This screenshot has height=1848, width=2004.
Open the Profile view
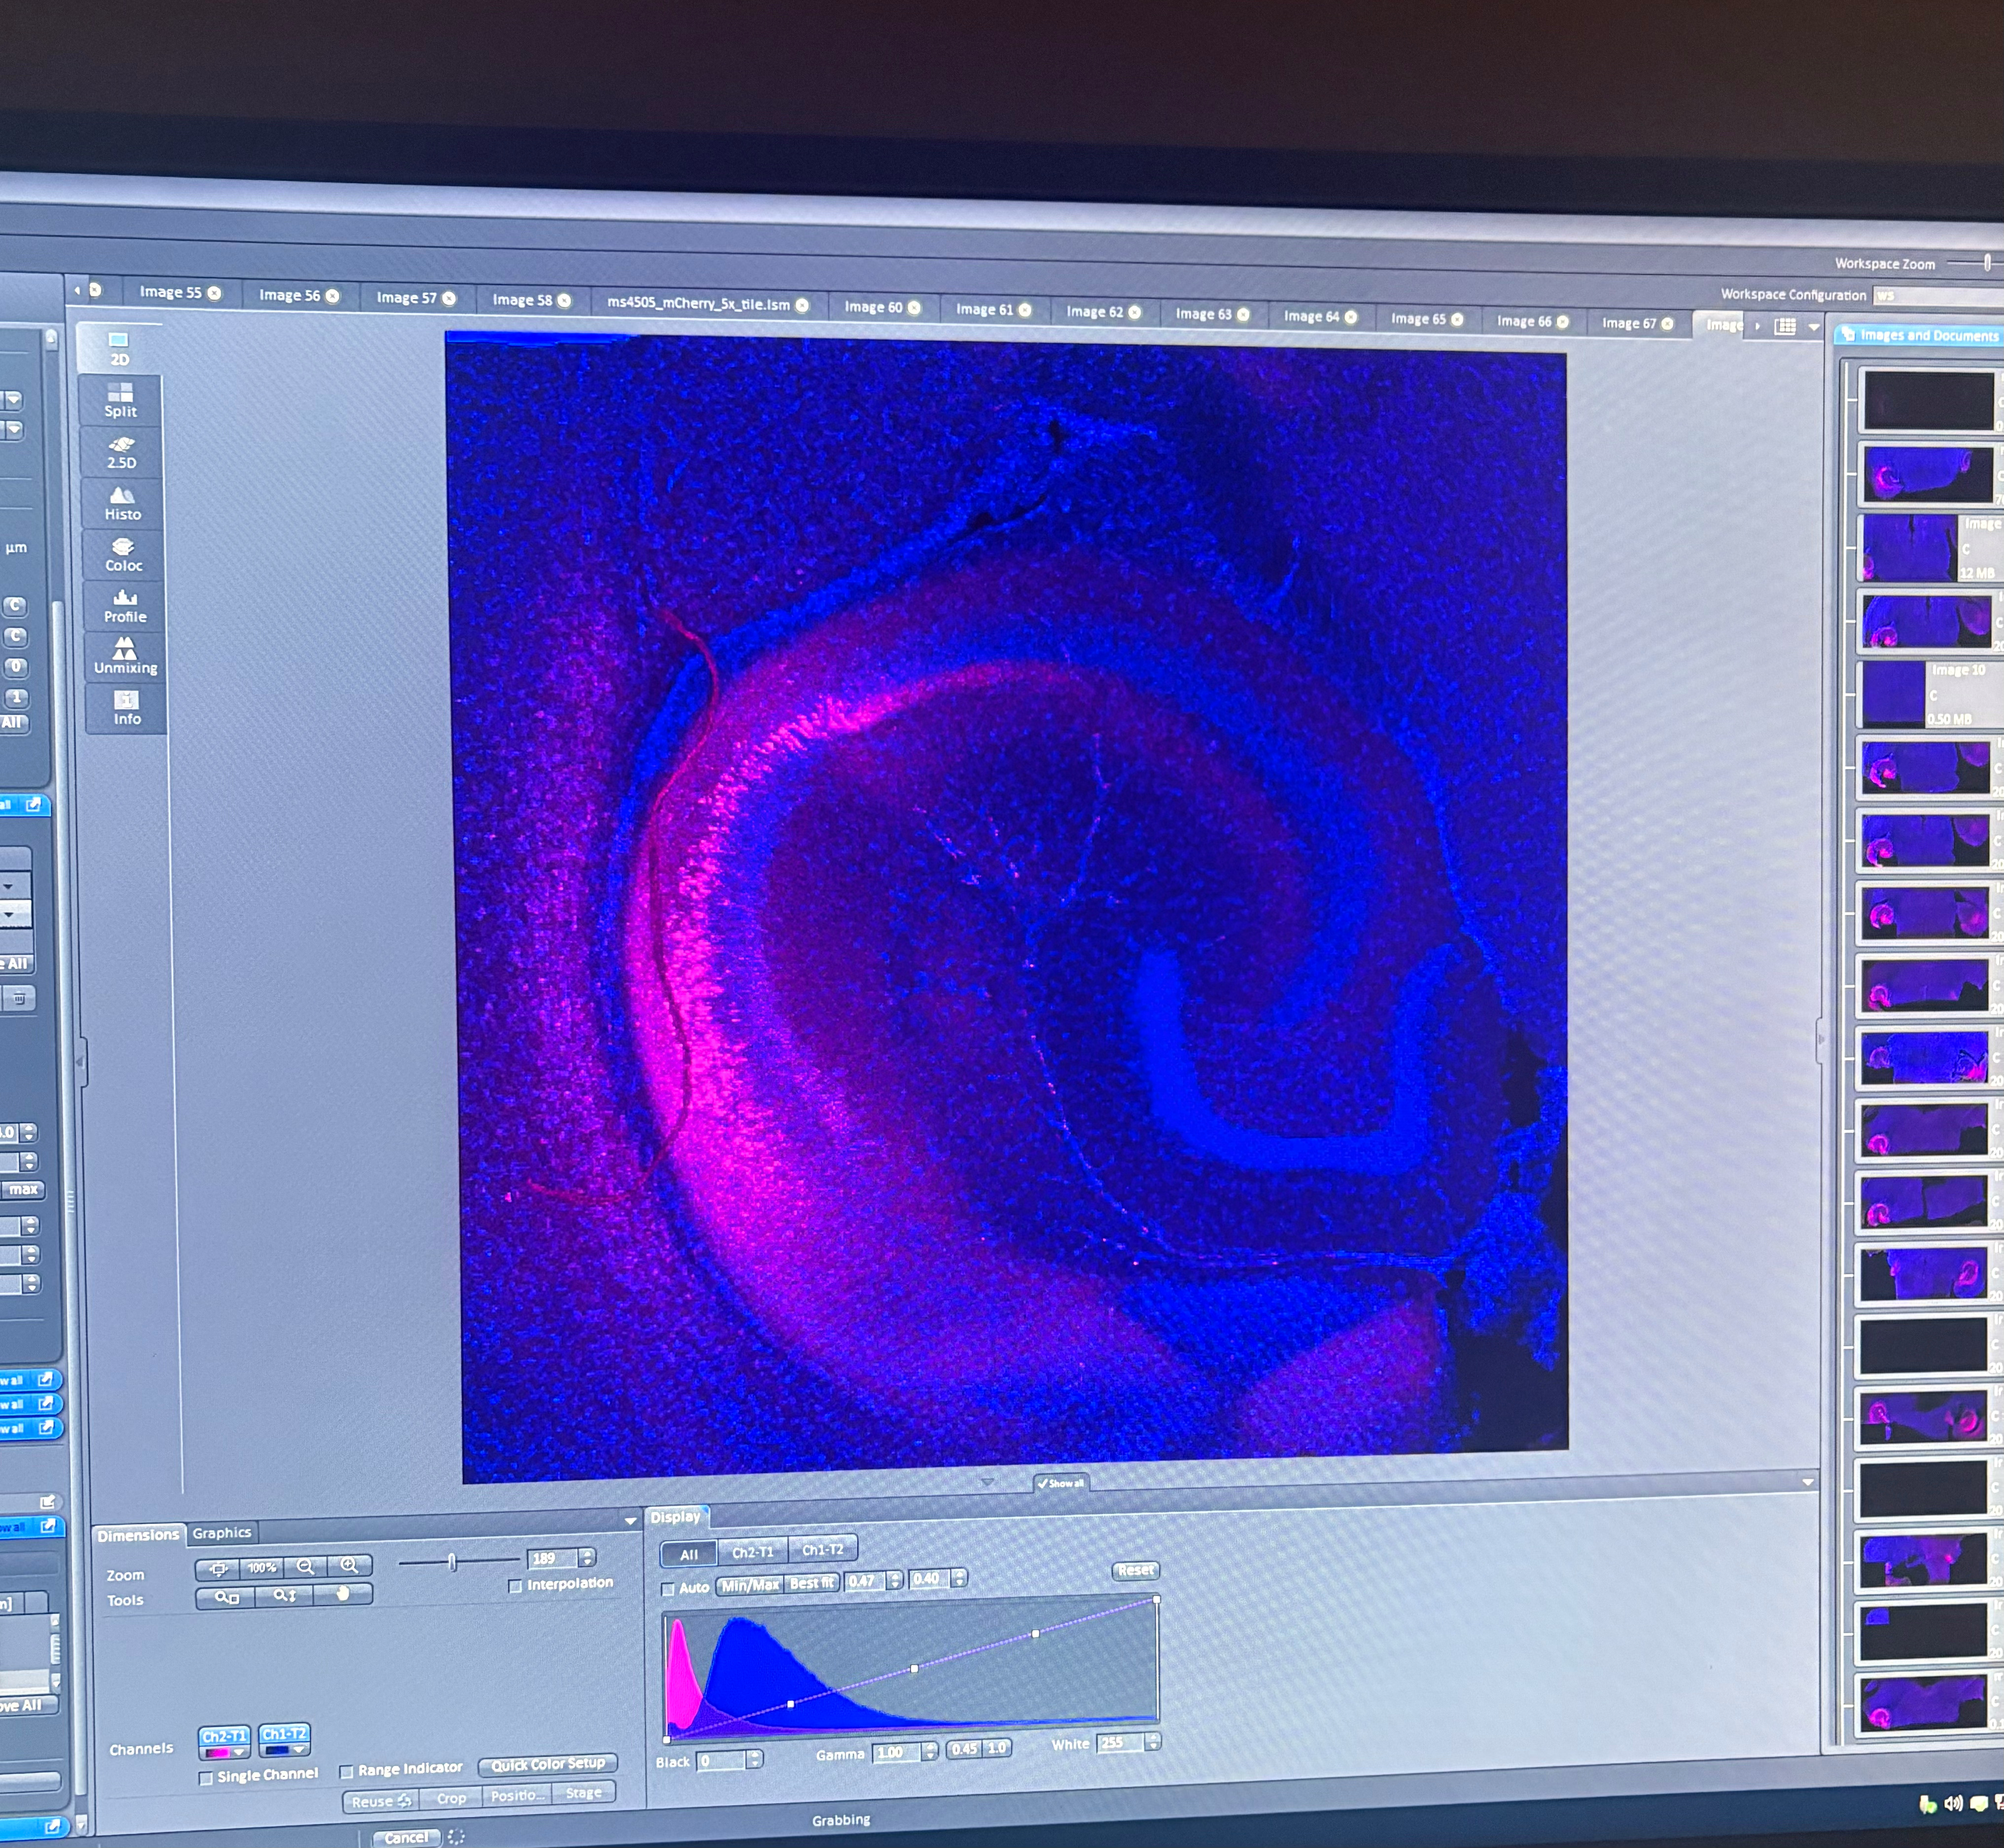click(125, 606)
